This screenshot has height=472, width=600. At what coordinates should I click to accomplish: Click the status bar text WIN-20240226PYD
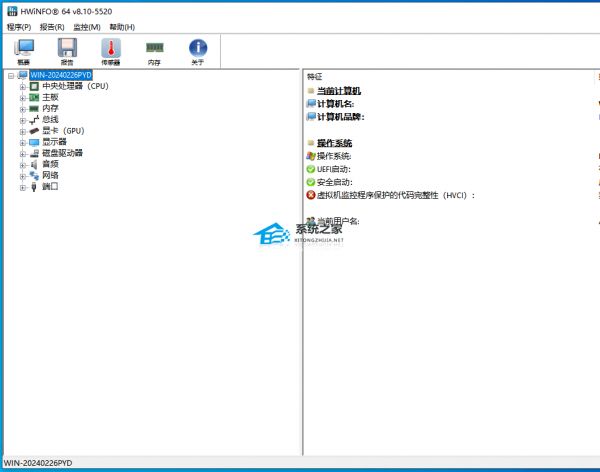(x=38, y=463)
